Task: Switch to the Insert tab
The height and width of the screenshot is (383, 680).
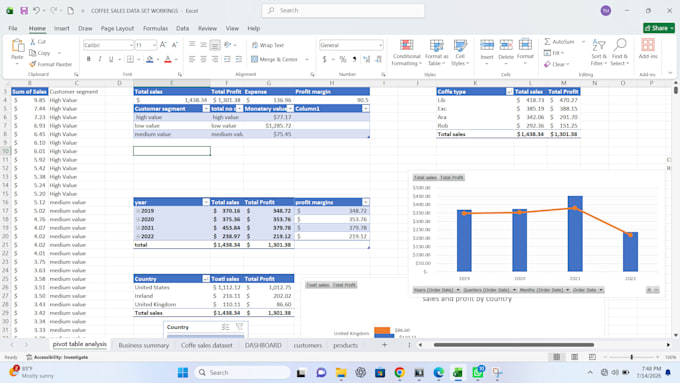Action: point(62,28)
